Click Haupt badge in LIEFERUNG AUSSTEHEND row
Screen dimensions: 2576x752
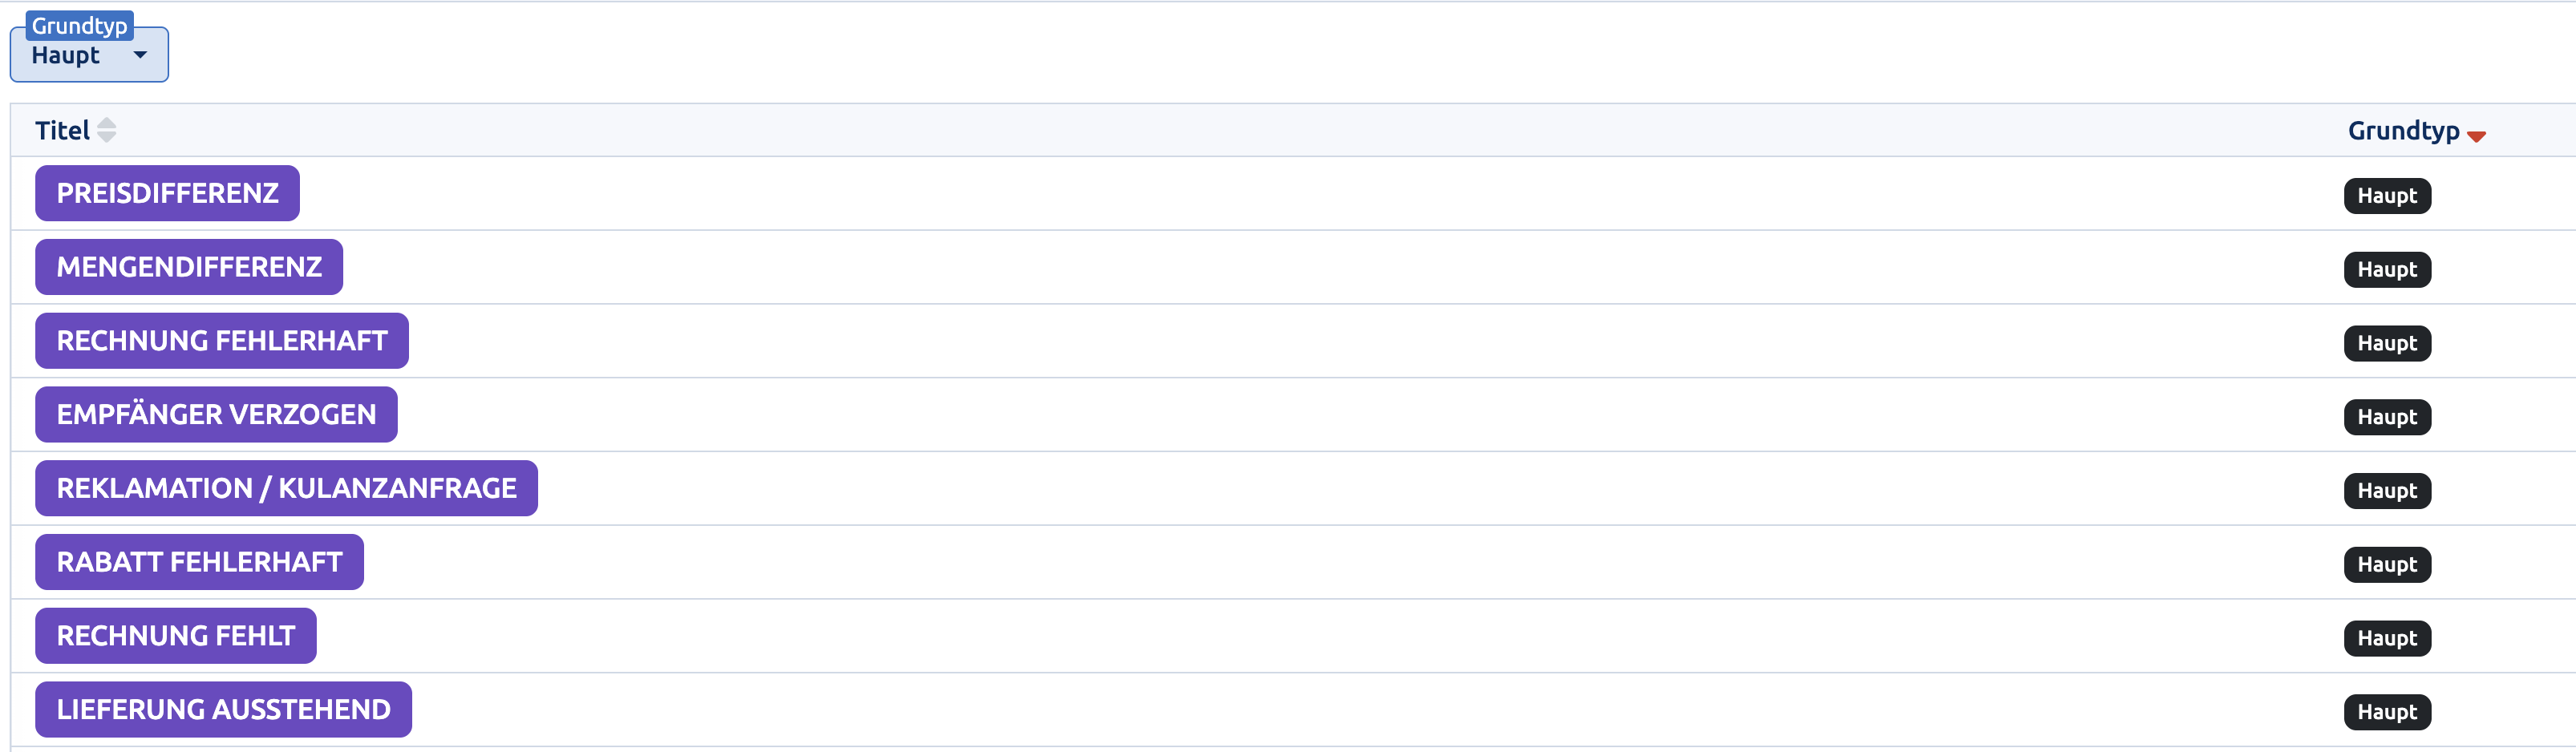(2387, 713)
